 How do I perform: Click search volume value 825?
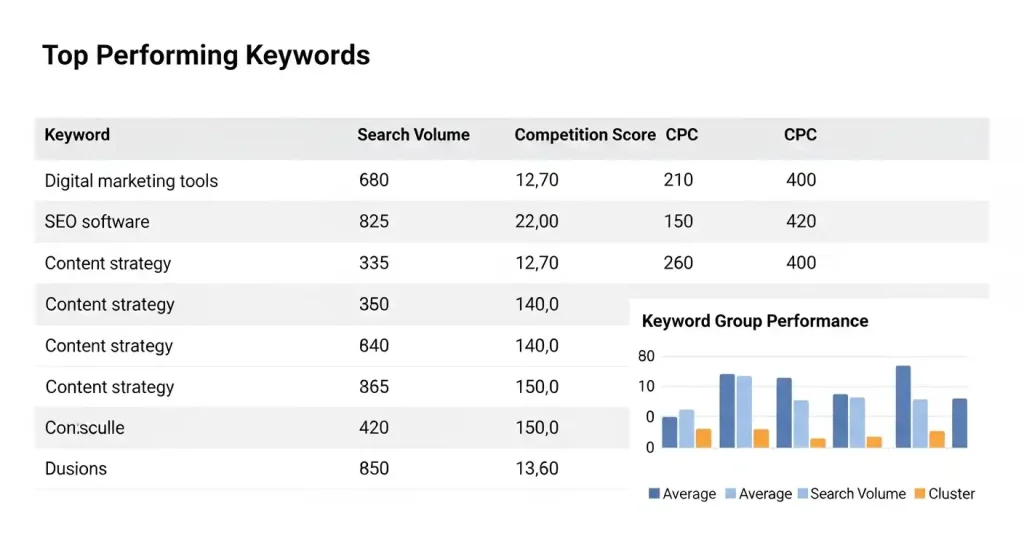pyautogui.click(x=373, y=222)
